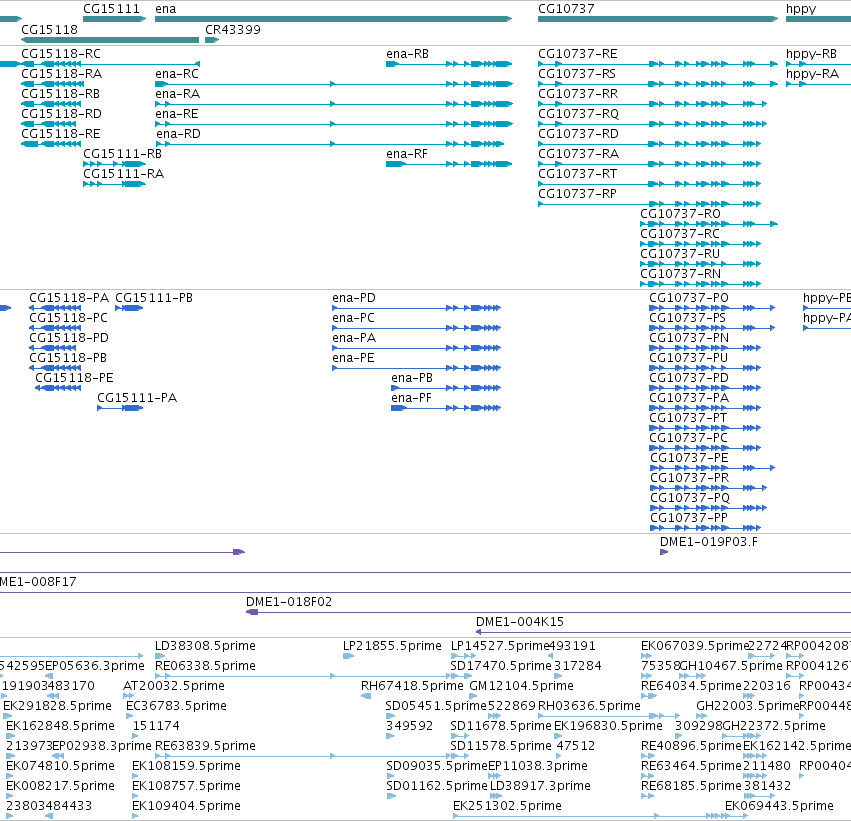Open the CG15118-PE polypeptide label
The width and height of the screenshot is (851, 821).
[74, 378]
